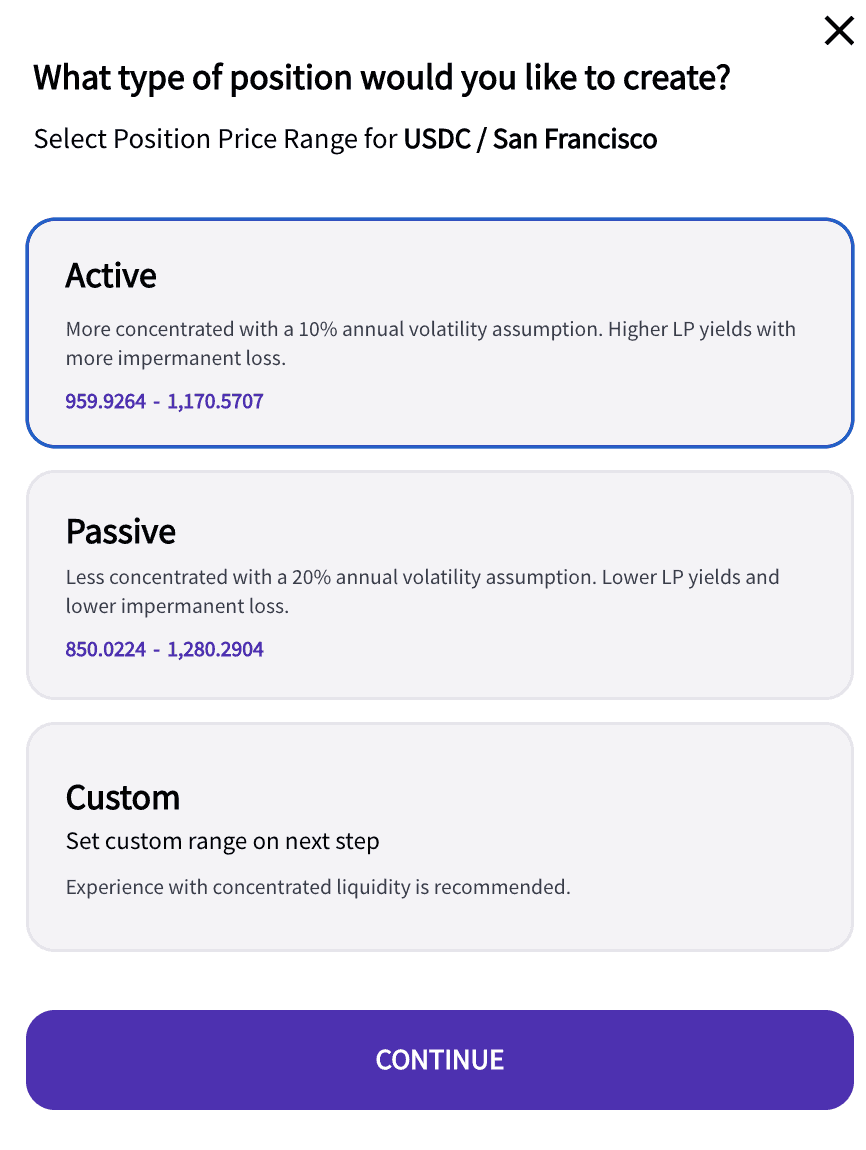The image size is (866, 1150).
Task: Click the 10% annual volatility description text
Action: [x=430, y=343]
